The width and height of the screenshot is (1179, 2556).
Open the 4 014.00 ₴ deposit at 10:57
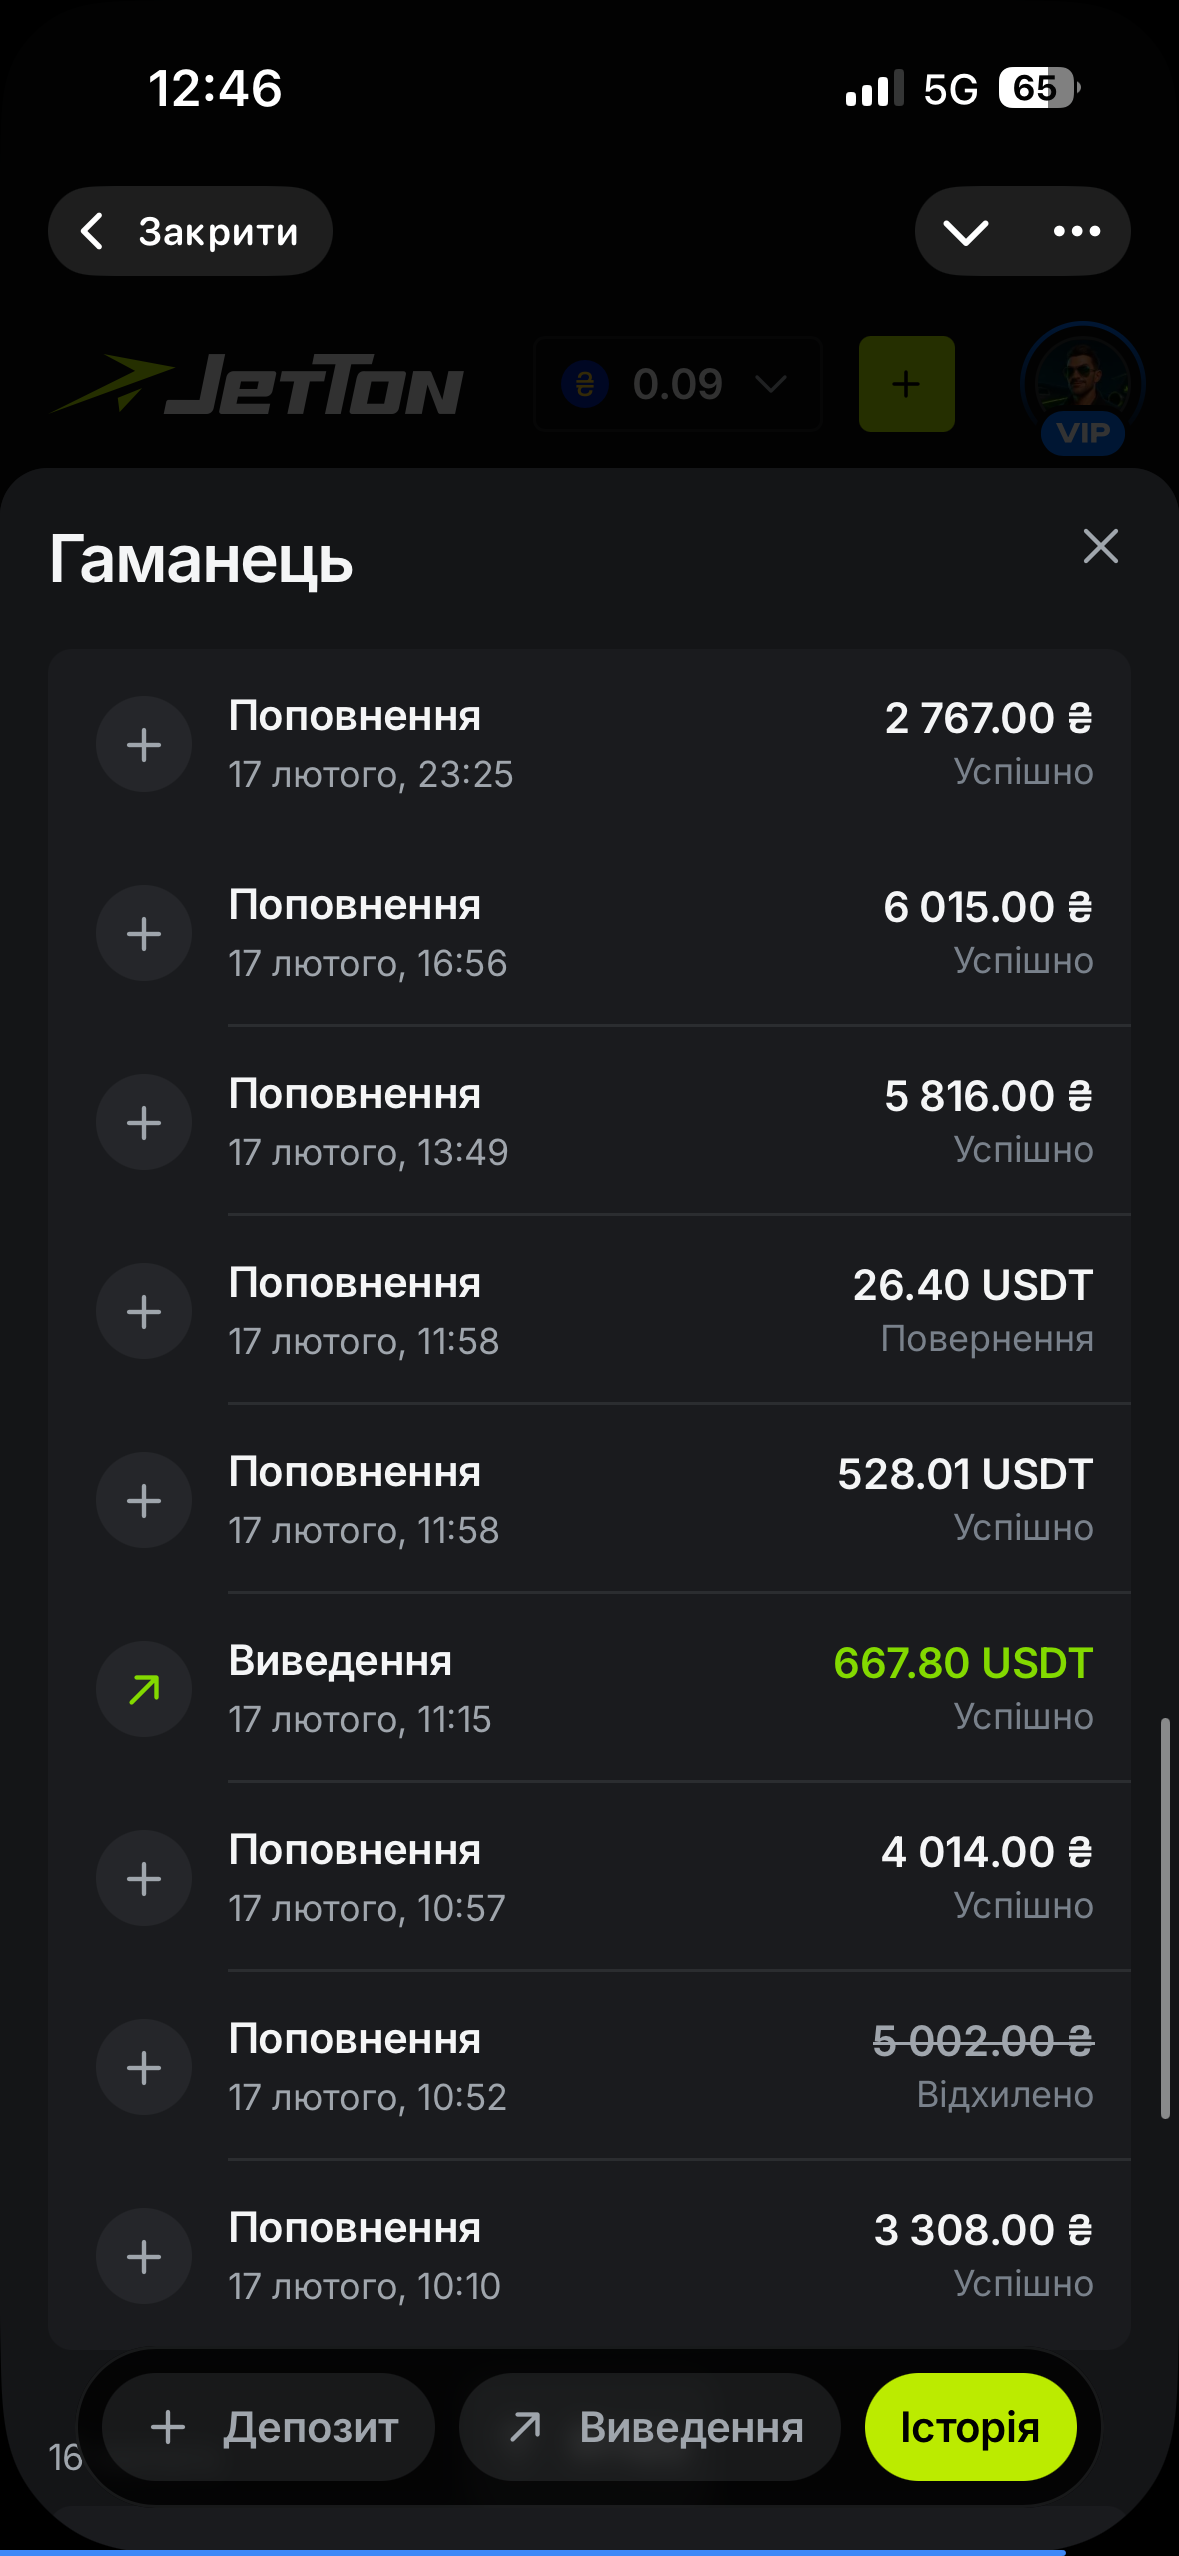tap(660, 1878)
